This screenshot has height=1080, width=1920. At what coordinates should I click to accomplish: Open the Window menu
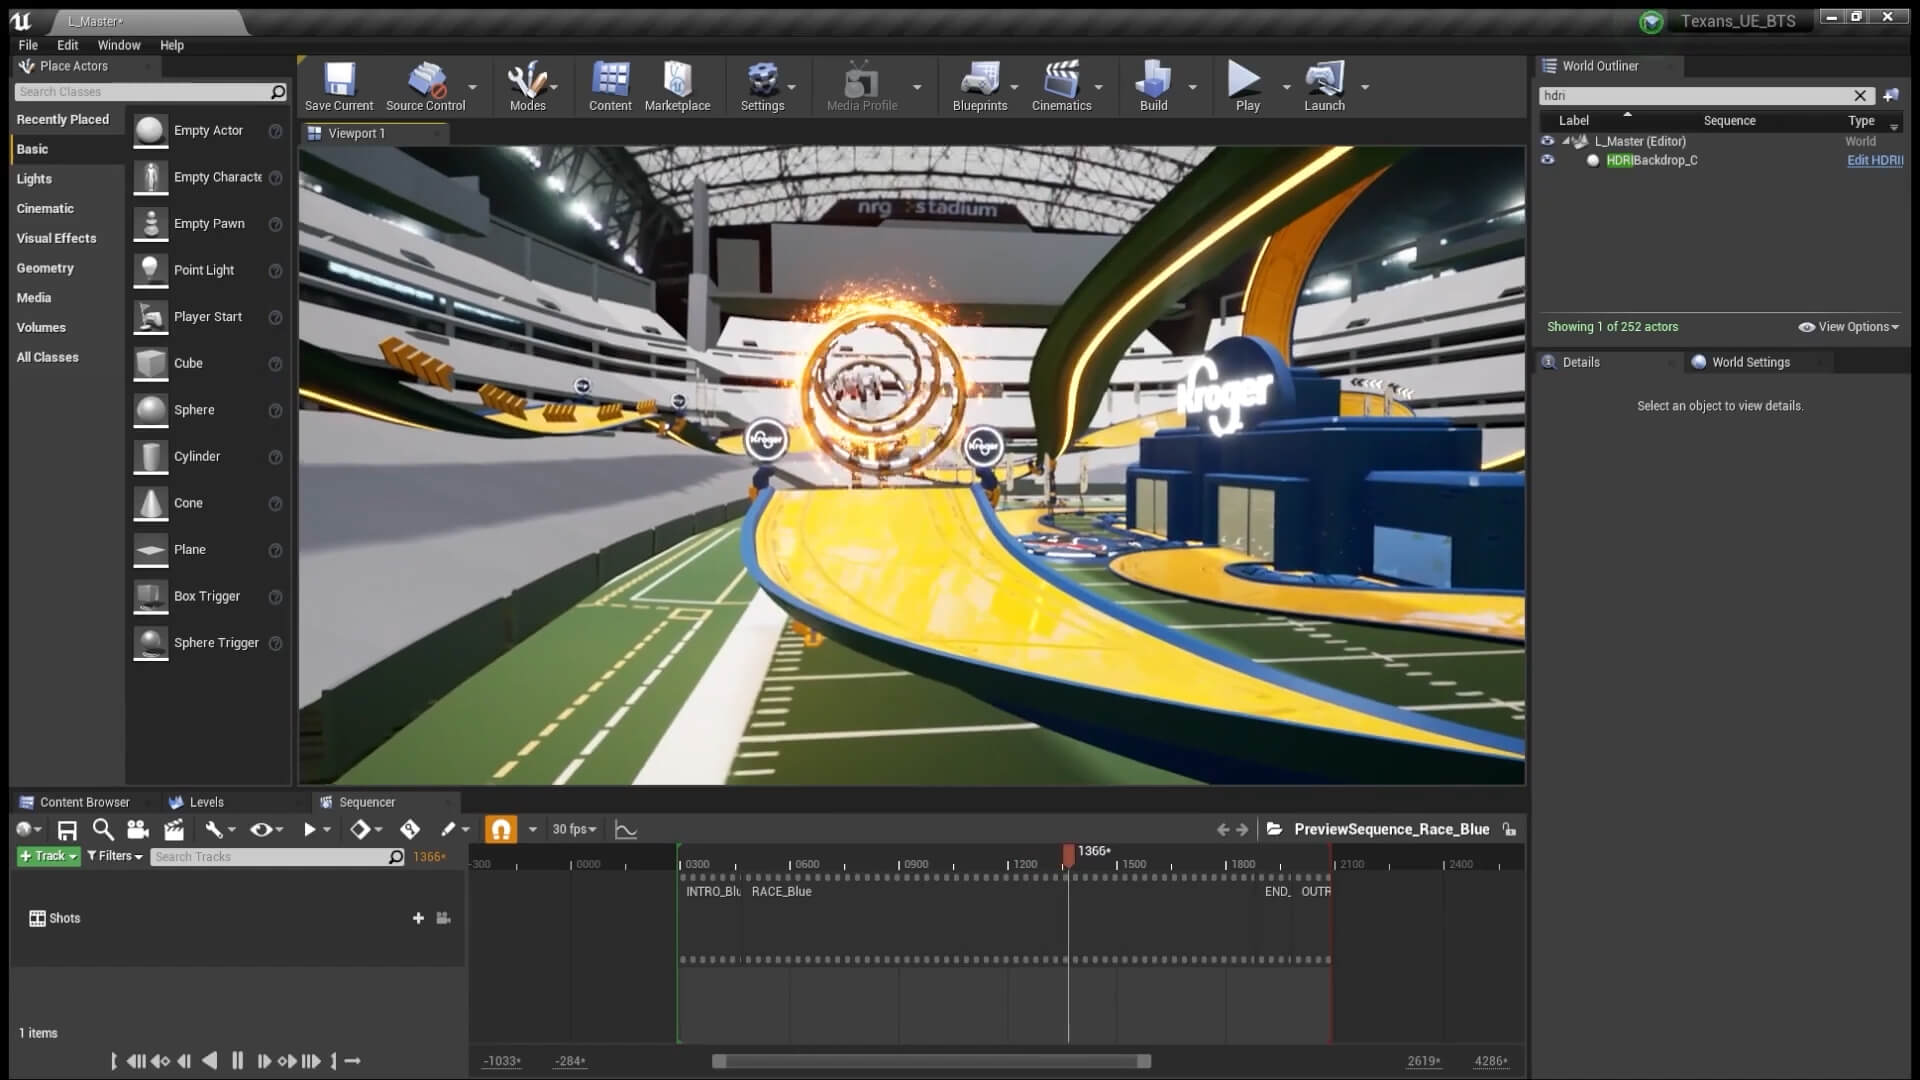coord(118,45)
